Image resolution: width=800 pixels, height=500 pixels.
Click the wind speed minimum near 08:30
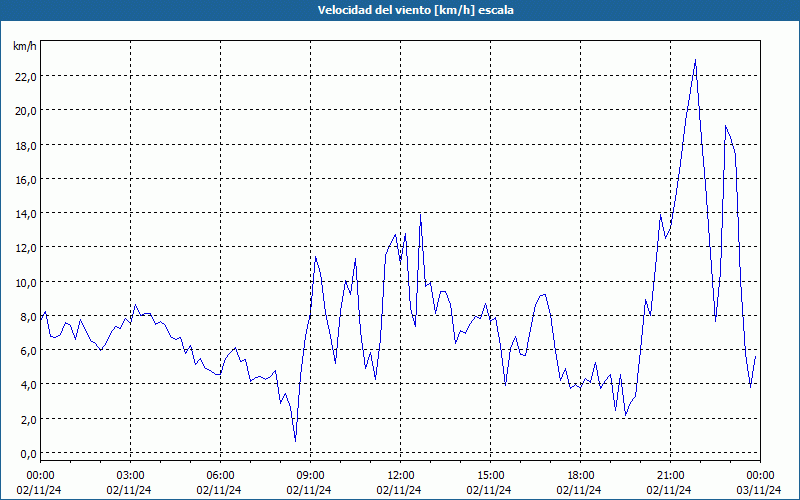[x=295, y=440]
